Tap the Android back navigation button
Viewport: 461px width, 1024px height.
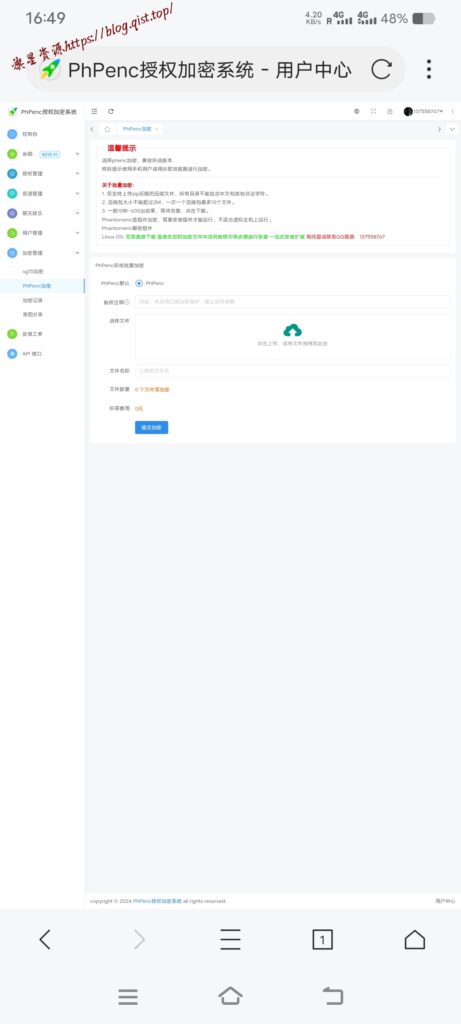pyautogui.click(x=333, y=996)
